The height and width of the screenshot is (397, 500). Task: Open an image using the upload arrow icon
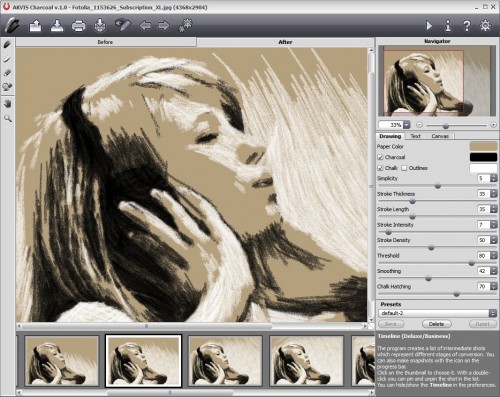point(35,26)
